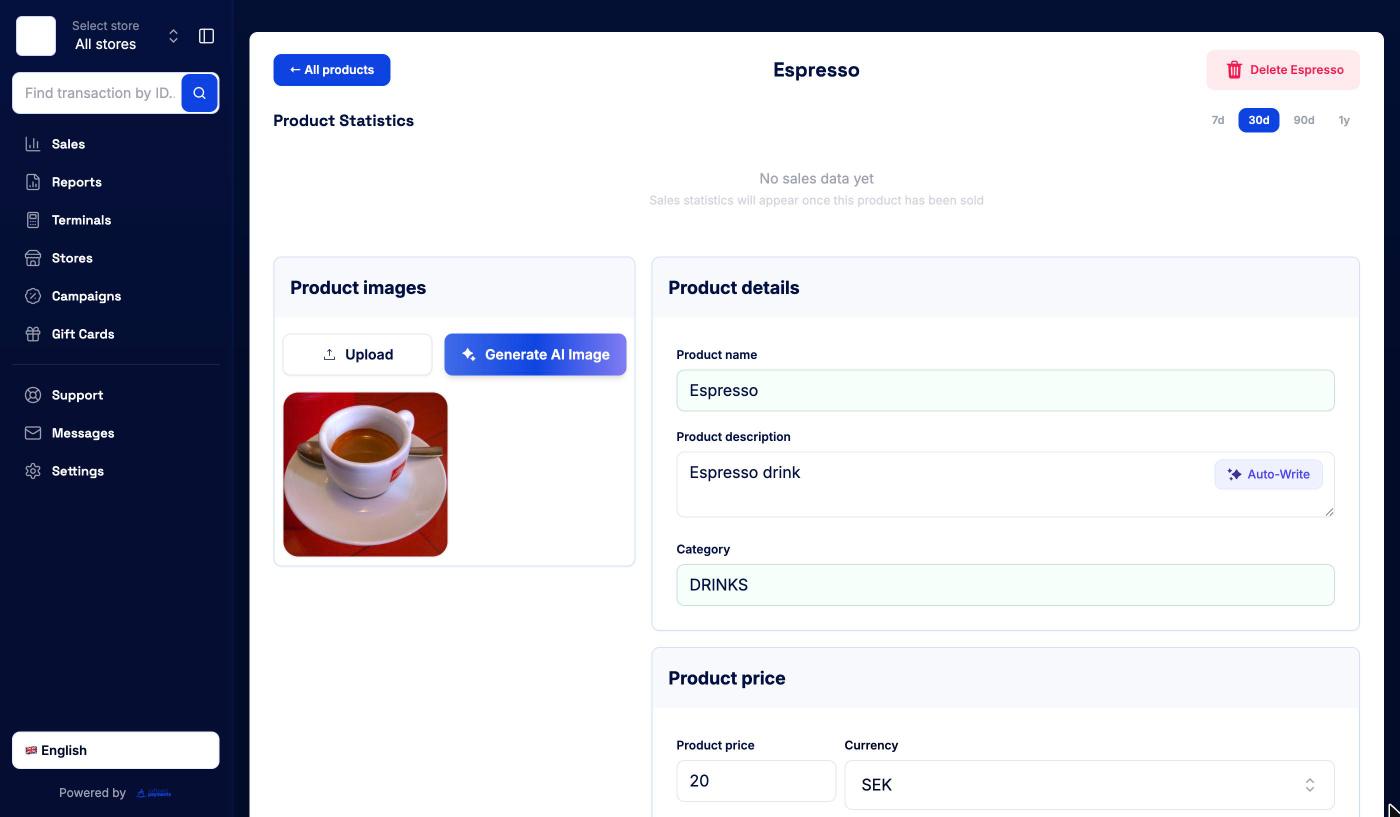Click Upload image button

(358, 355)
